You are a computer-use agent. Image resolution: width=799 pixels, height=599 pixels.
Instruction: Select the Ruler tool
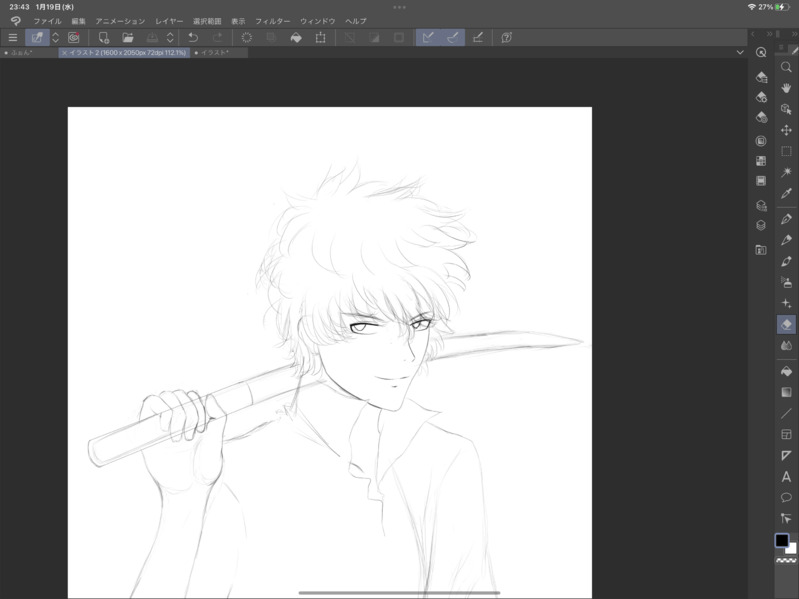(x=786, y=455)
